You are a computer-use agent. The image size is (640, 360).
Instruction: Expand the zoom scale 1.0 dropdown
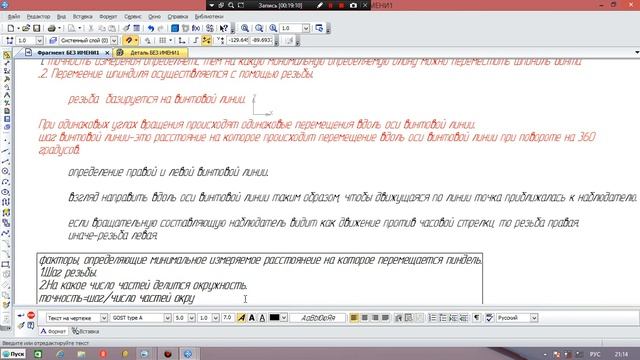(x=306, y=28)
